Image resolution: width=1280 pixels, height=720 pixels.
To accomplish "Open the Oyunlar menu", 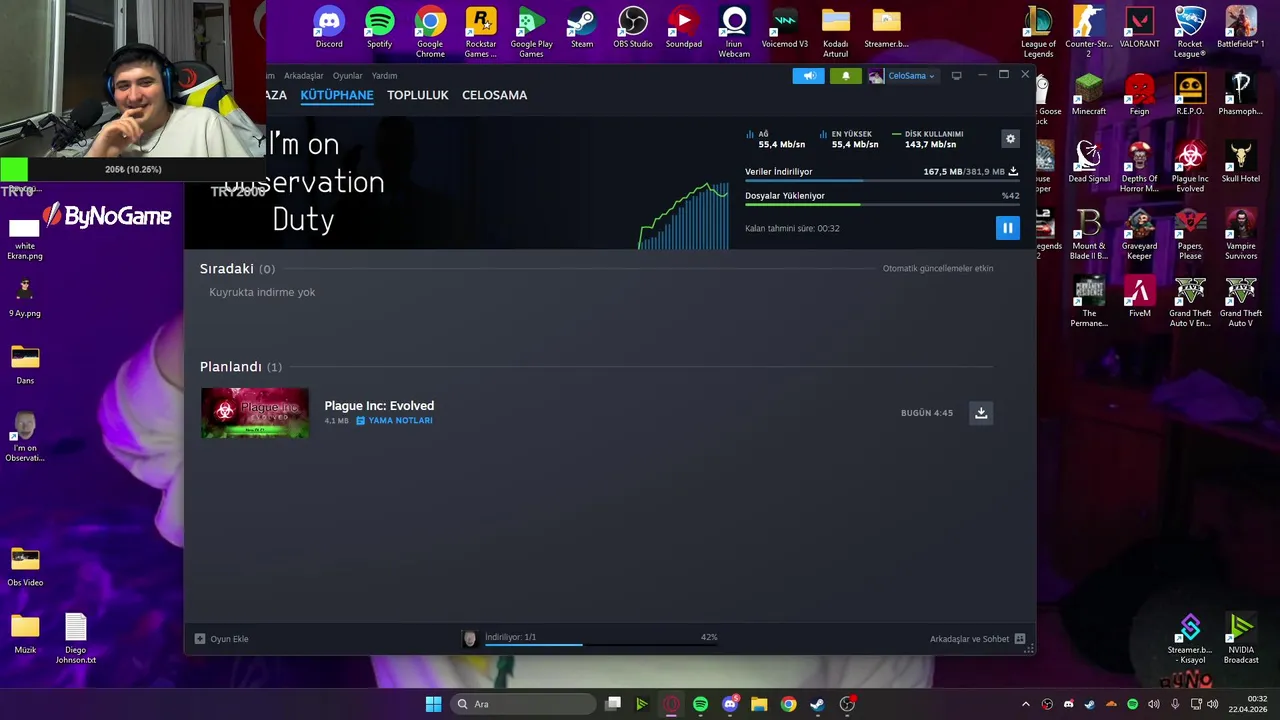I will click(x=348, y=76).
